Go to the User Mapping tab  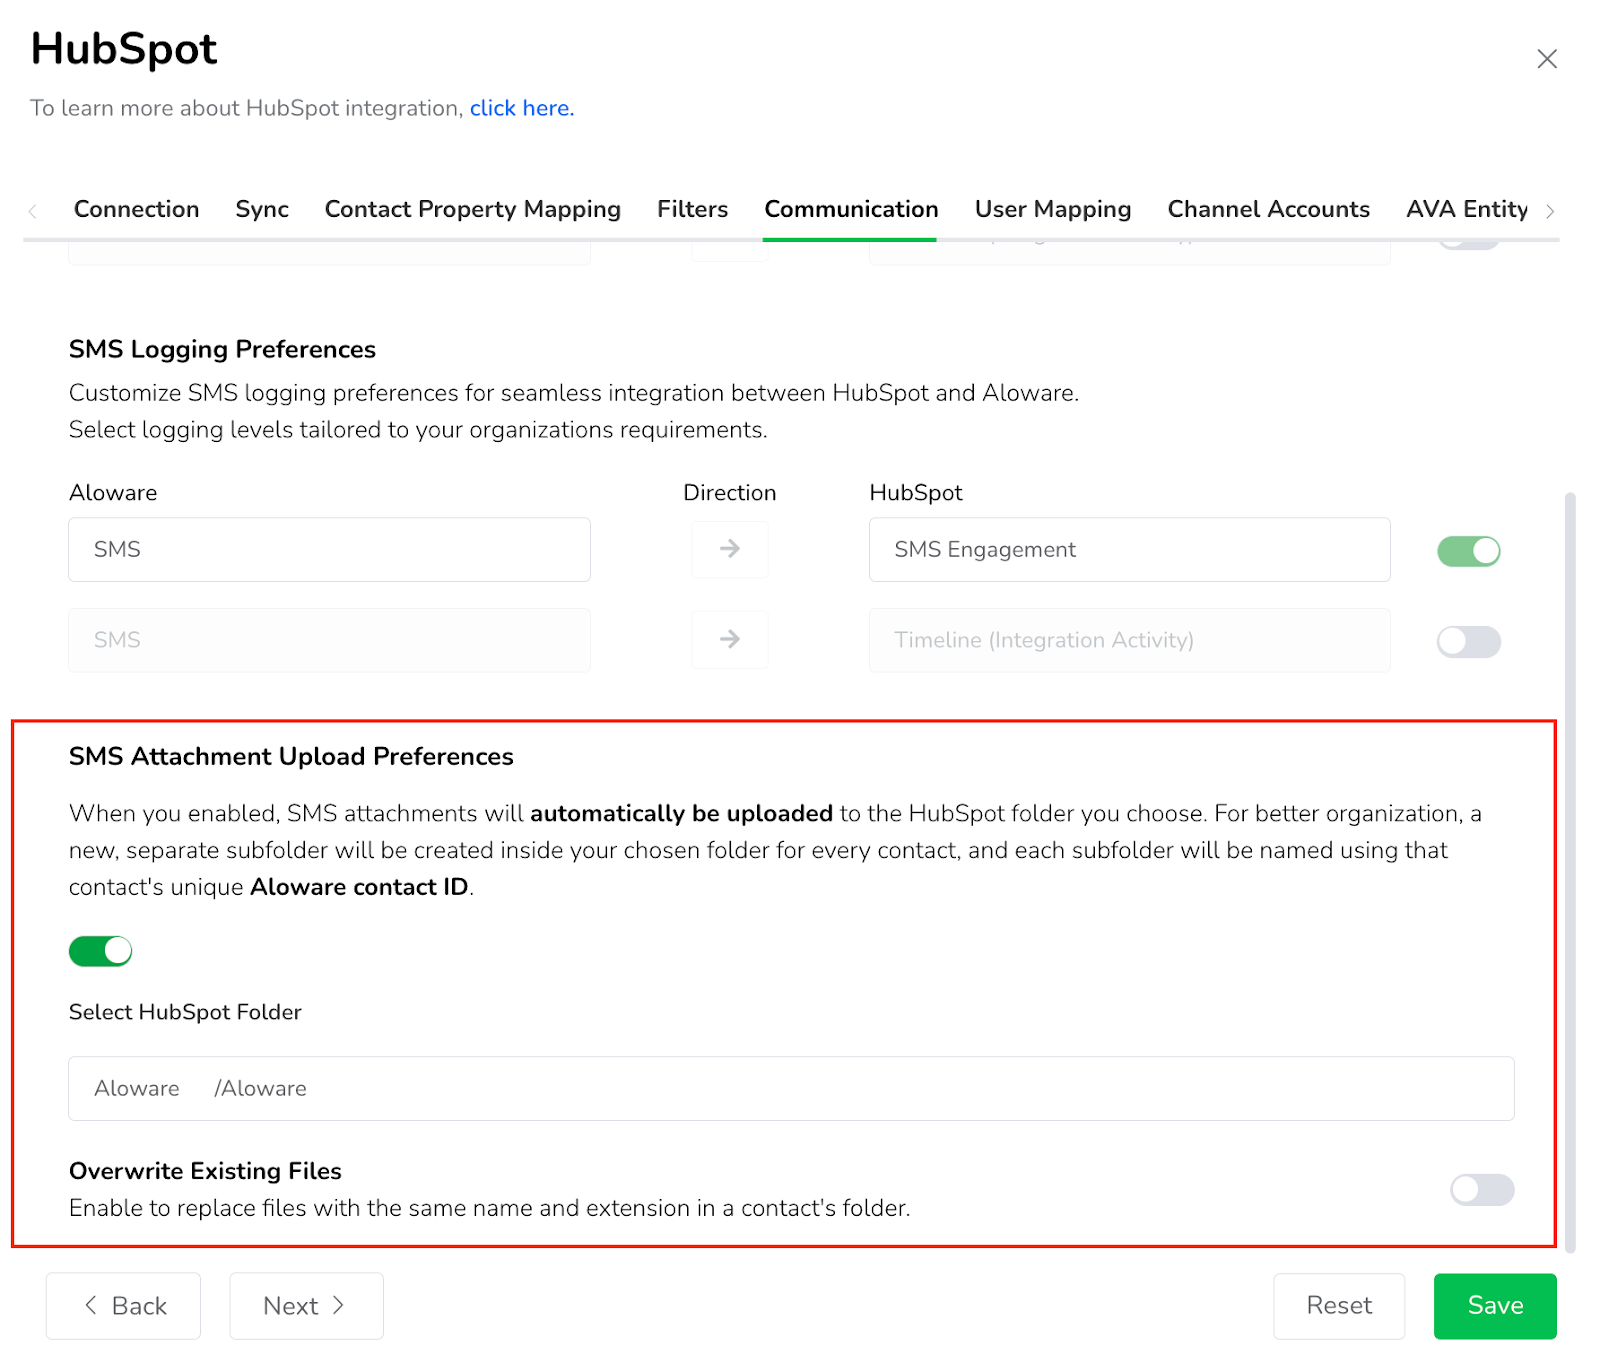pyautogui.click(x=1052, y=209)
